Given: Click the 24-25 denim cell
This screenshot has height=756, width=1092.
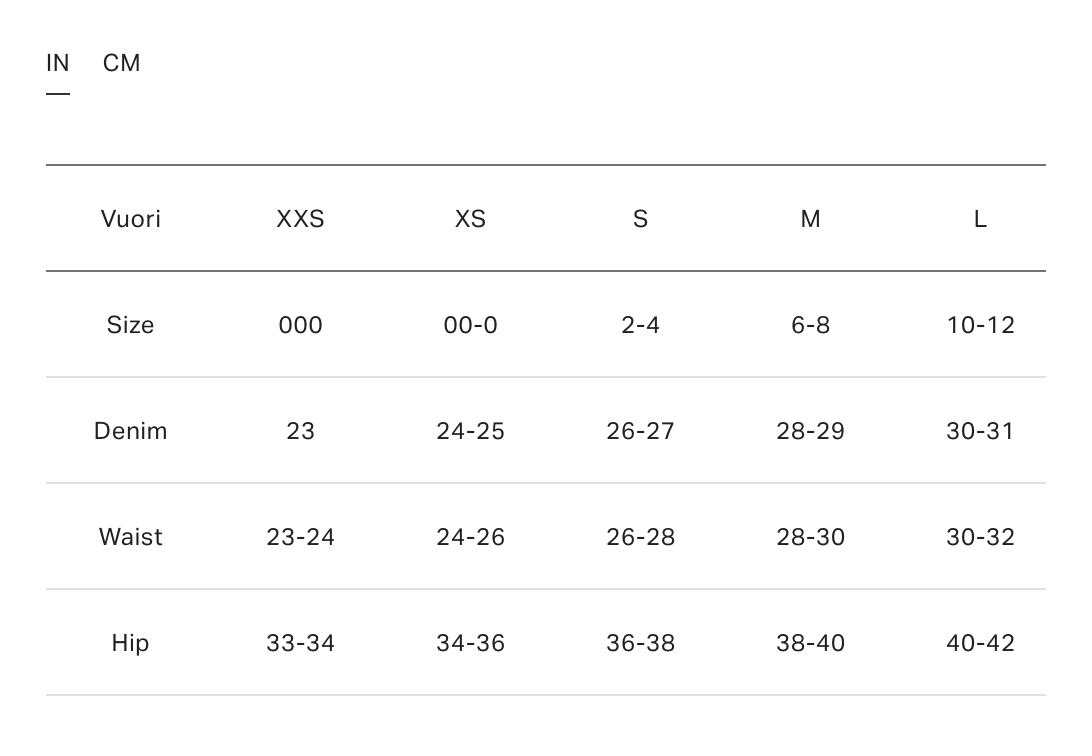Looking at the screenshot, I should 471,431.
